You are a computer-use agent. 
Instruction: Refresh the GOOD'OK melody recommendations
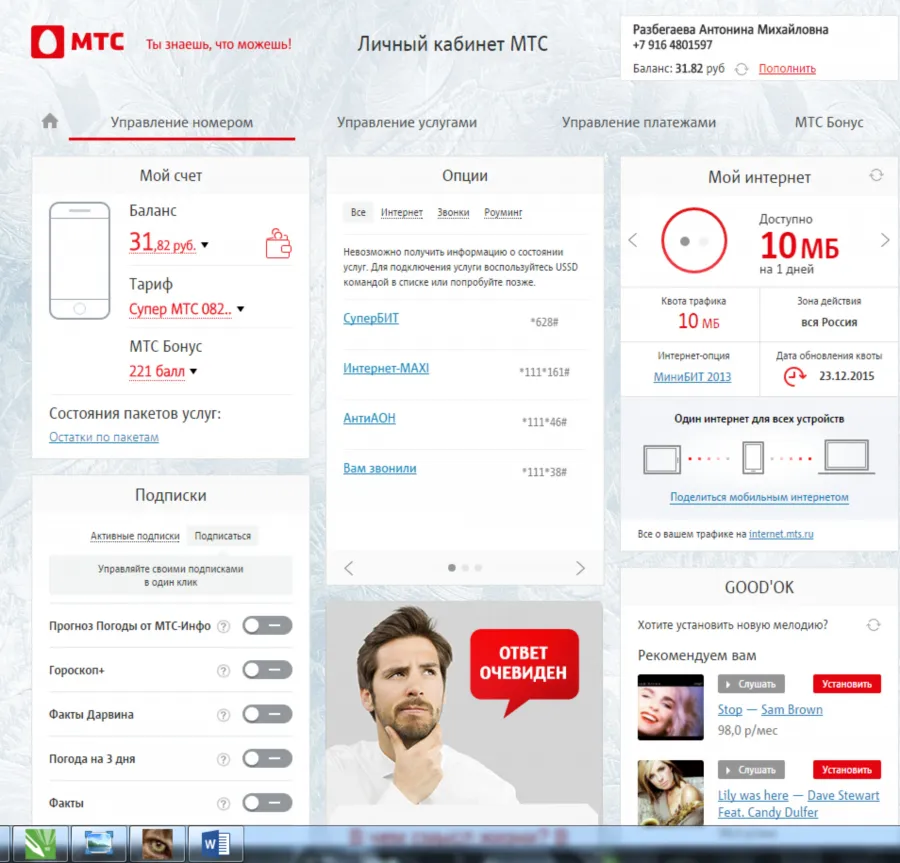pyautogui.click(x=874, y=625)
